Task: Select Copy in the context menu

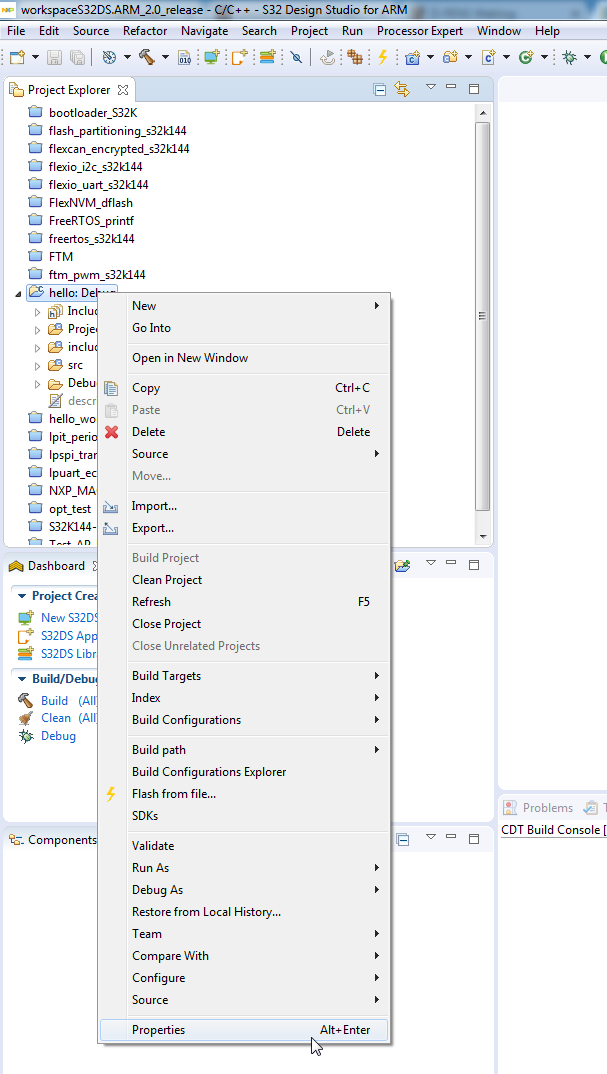Action: pyautogui.click(x=244, y=388)
